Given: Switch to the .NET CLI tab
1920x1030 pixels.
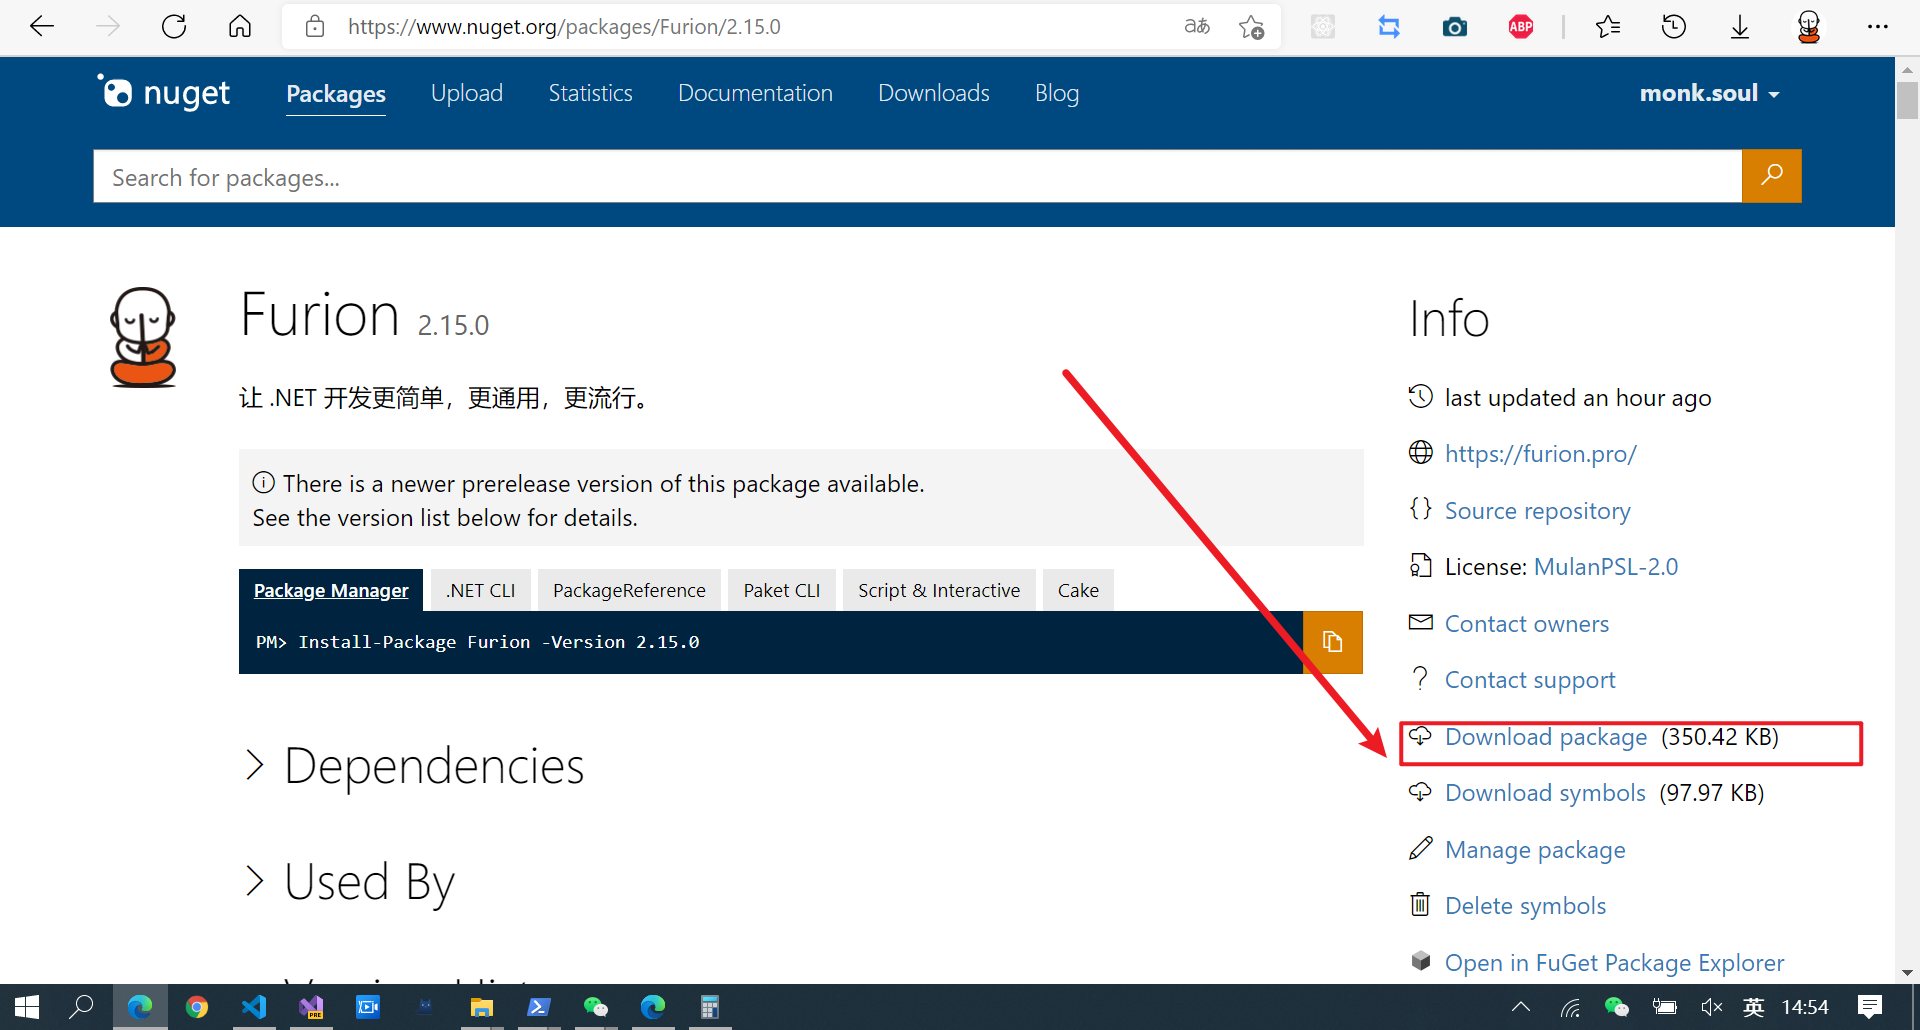Looking at the screenshot, I should (x=481, y=590).
